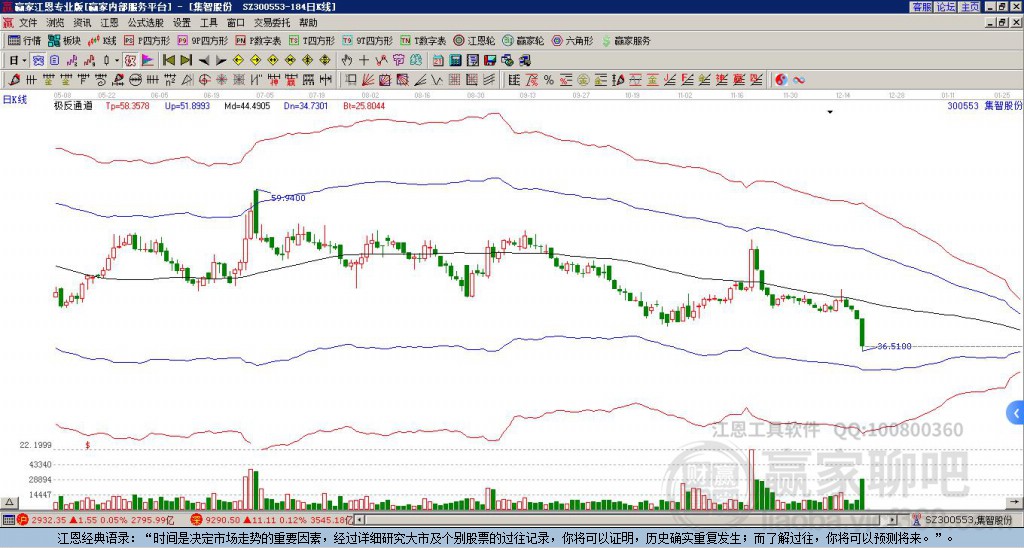
Task: Click the 深 Shenzhen index status entry
Action: [271, 520]
